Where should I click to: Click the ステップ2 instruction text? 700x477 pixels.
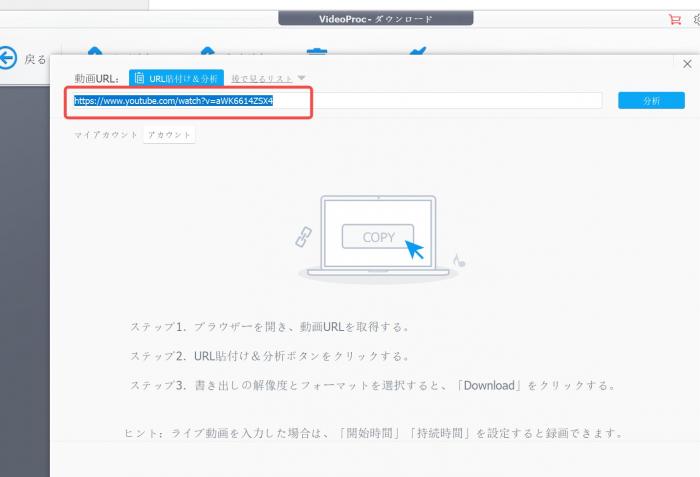[x=270, y=356]
